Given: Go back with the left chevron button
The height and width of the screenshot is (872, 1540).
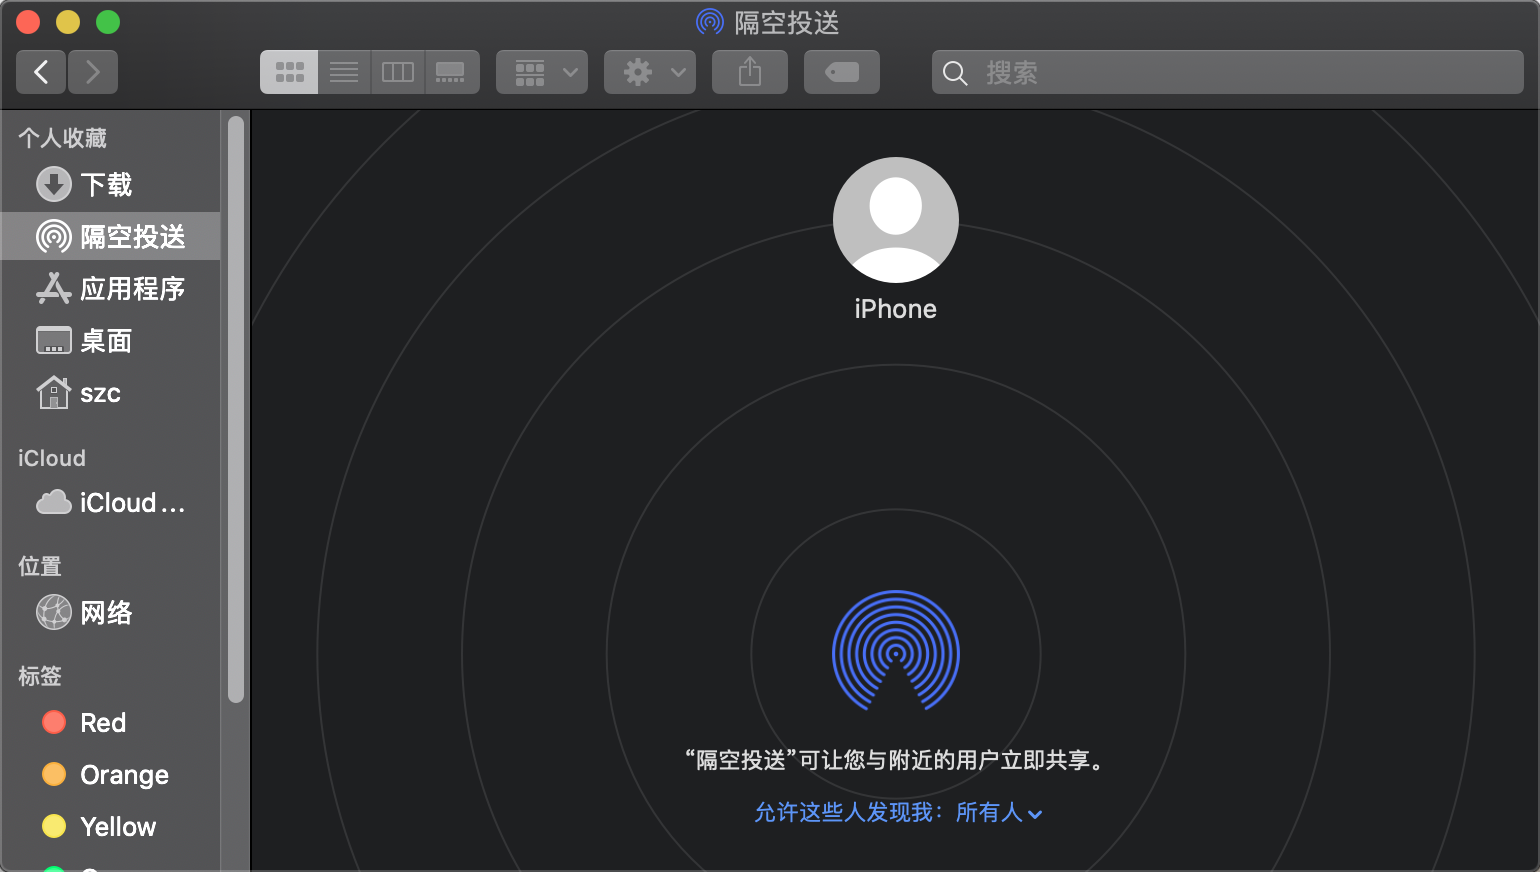Looking at the screenshot, I should [x=41, y=72].
